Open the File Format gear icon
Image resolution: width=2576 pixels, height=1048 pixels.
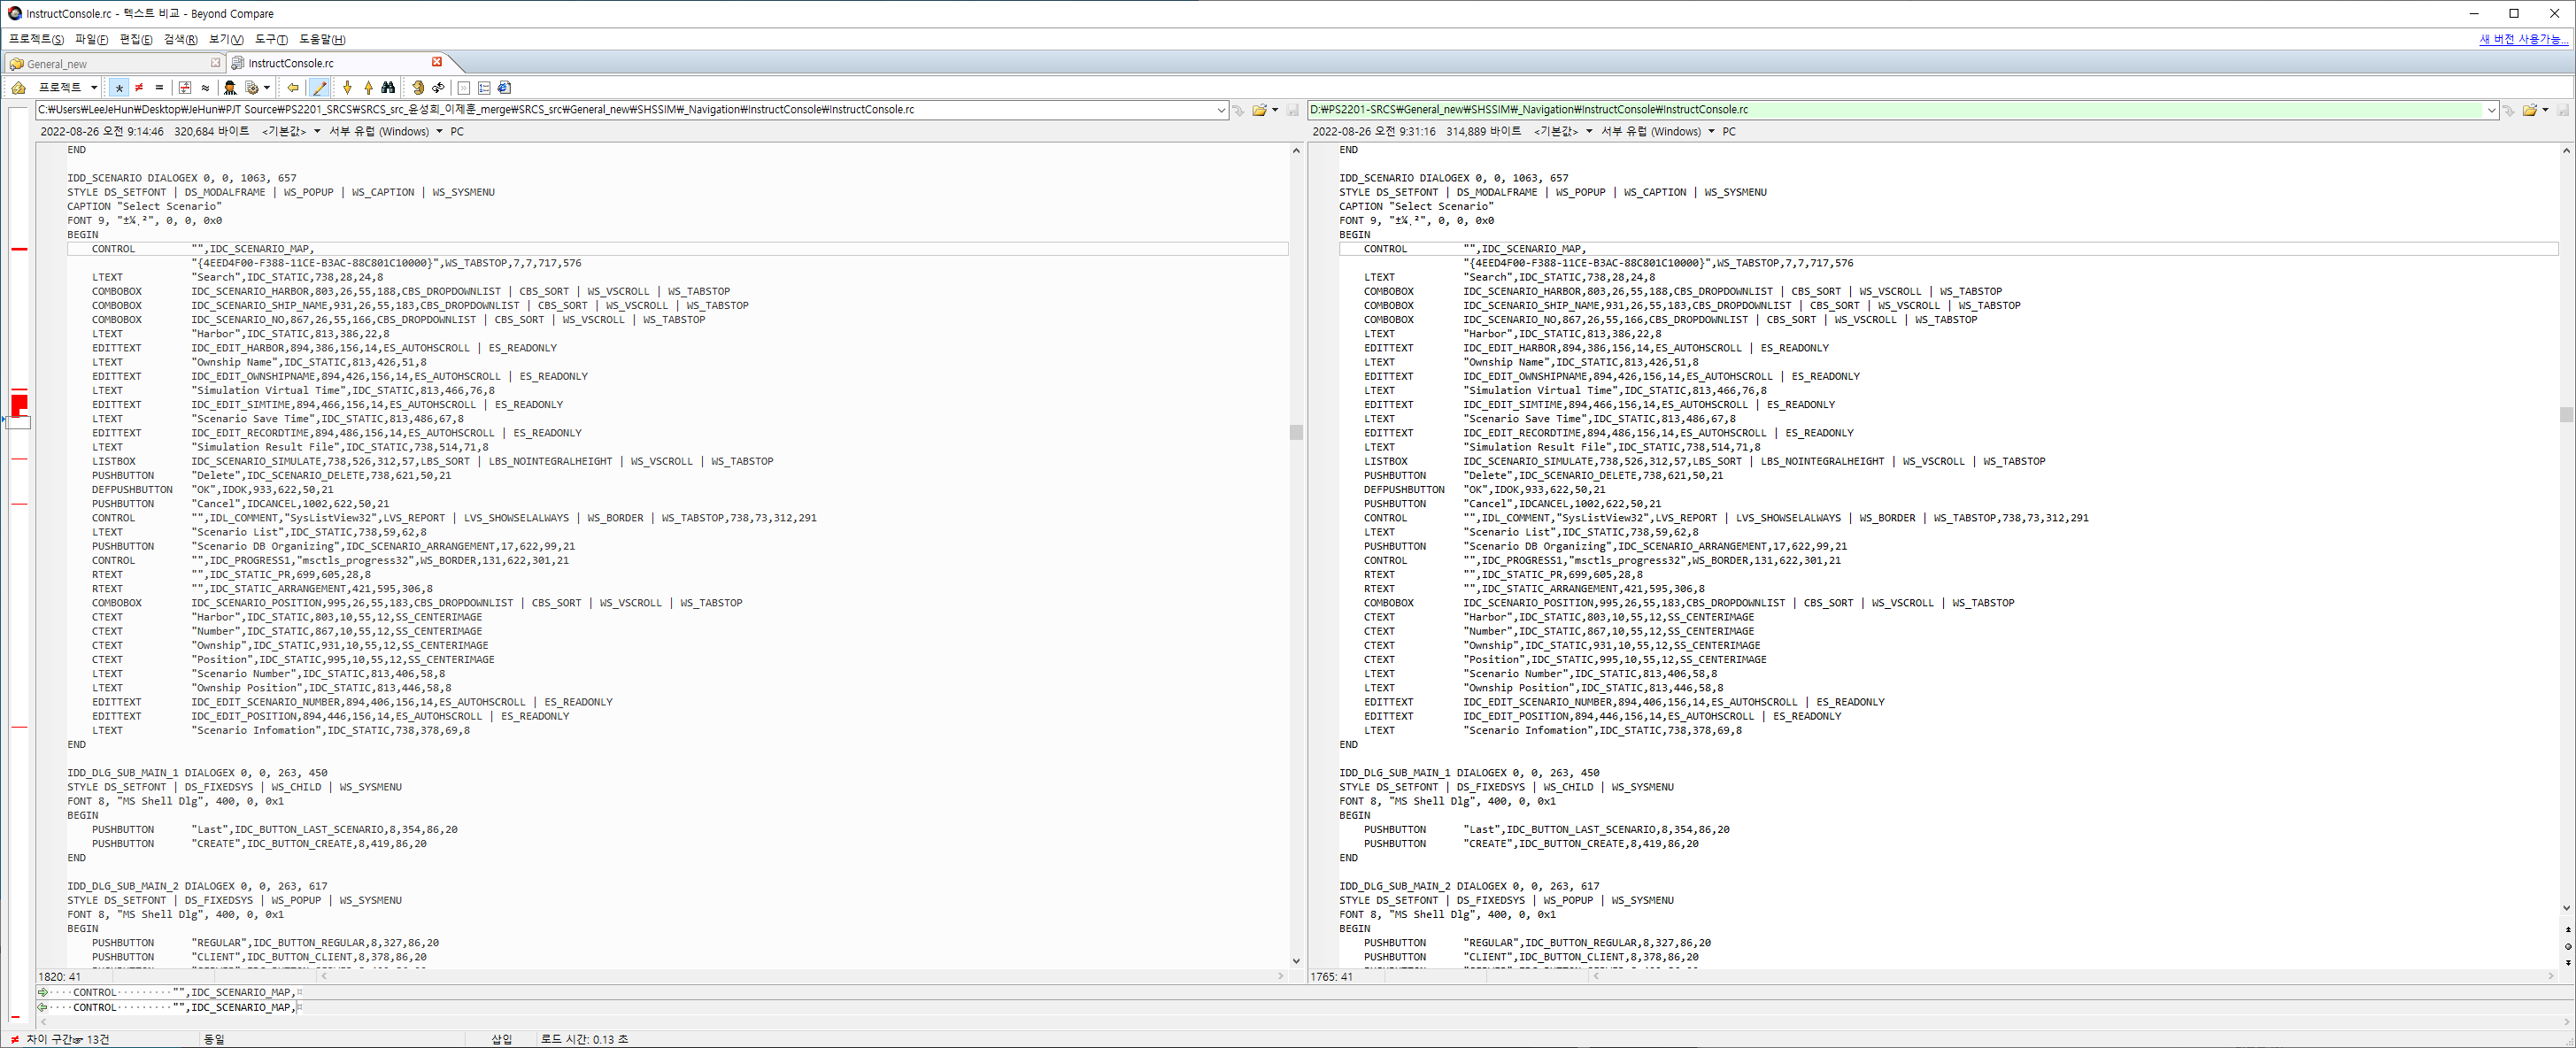pos(252,88)
